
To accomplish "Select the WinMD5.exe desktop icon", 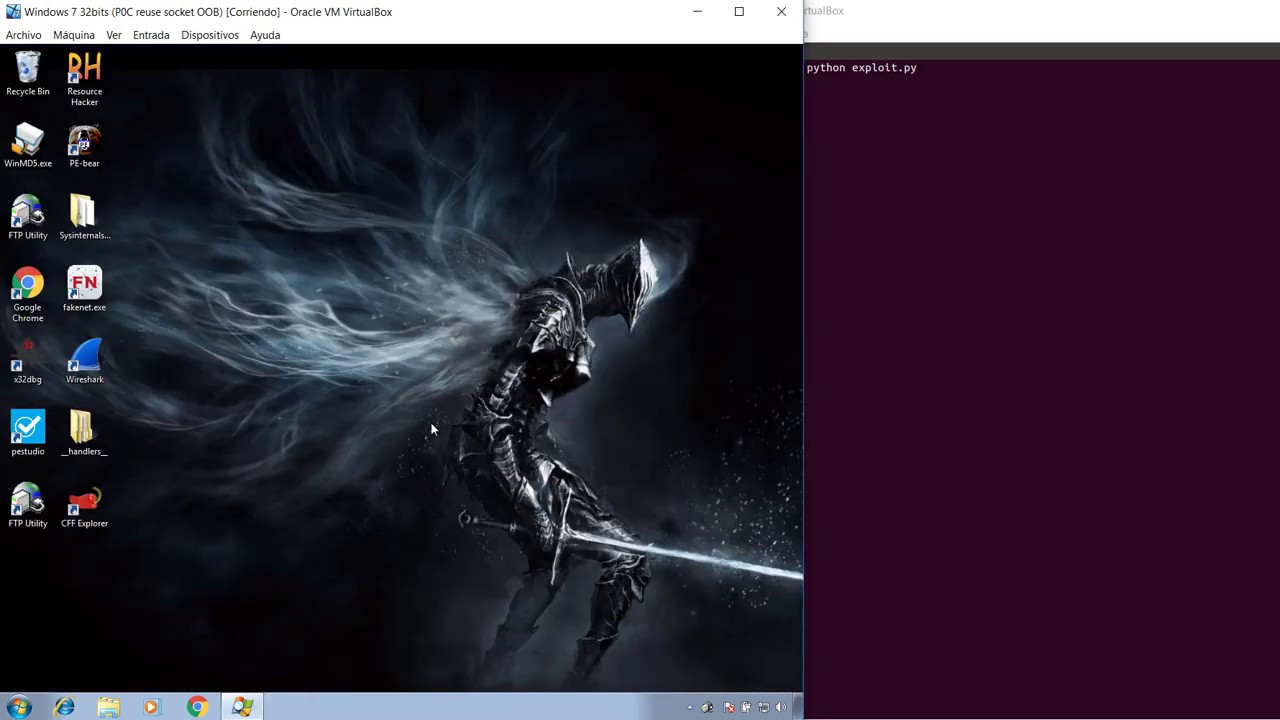I will (x=28, y=146).
